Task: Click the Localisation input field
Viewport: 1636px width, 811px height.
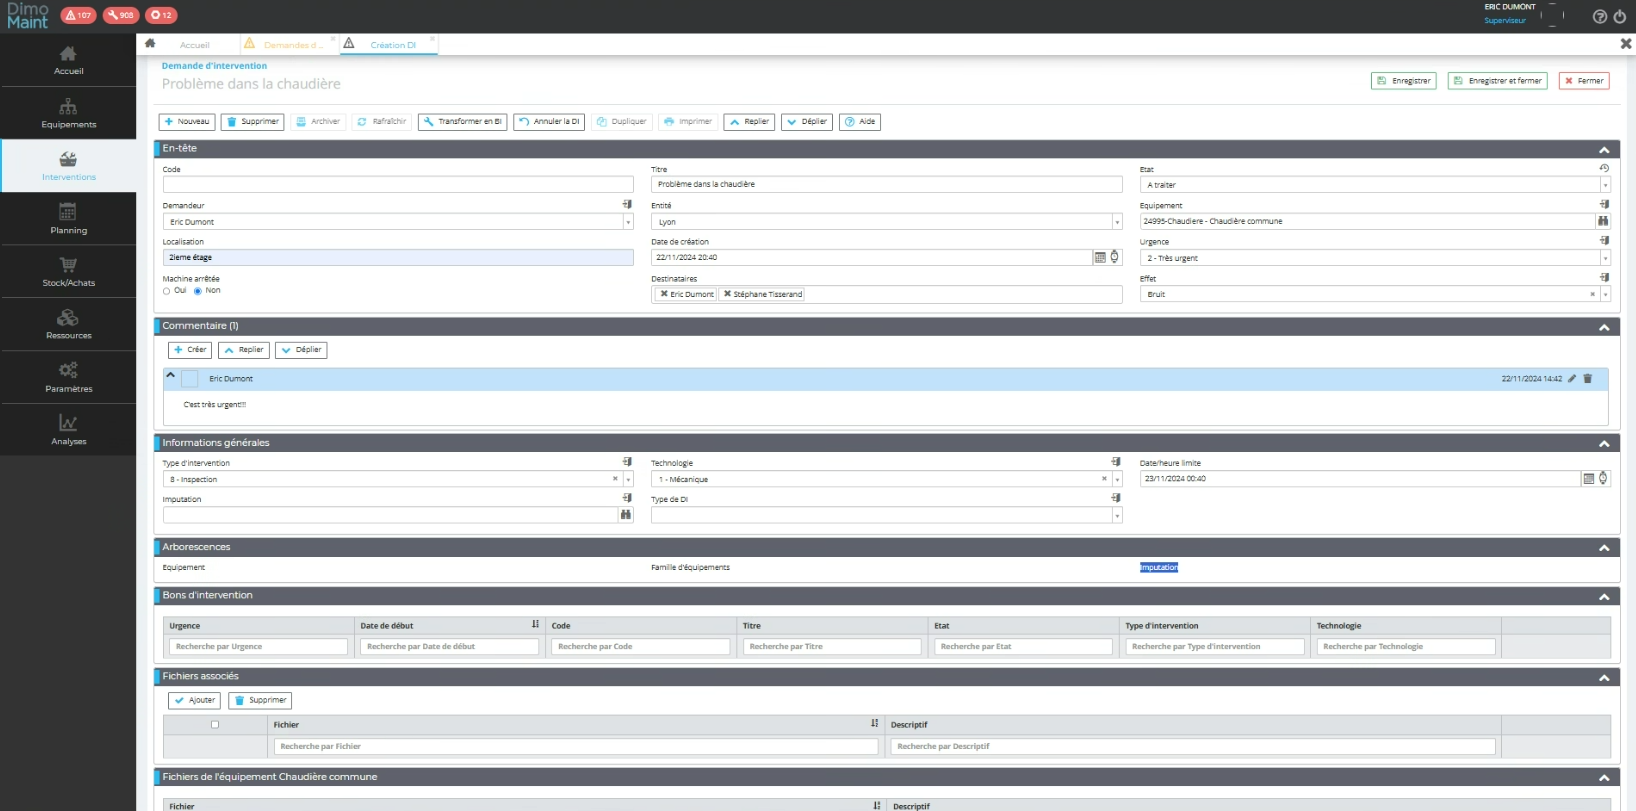Action: [x=397, y=258]
